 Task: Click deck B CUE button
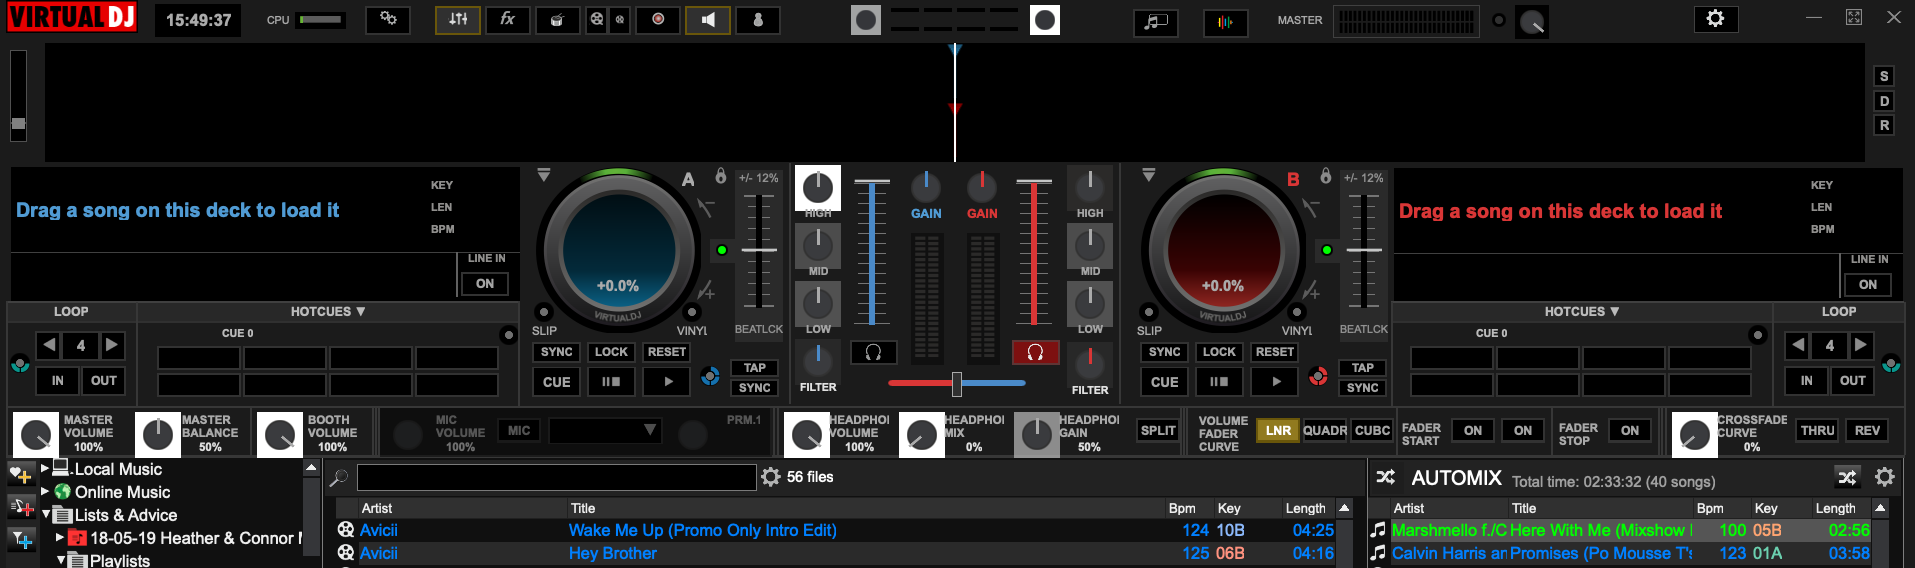tap(1164, 381)
